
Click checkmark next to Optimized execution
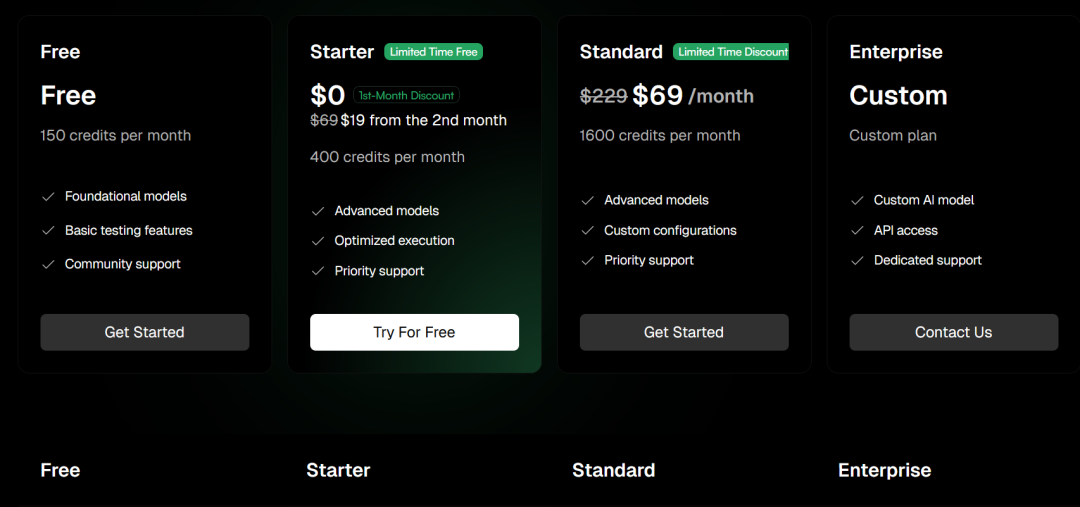point(318,241)
